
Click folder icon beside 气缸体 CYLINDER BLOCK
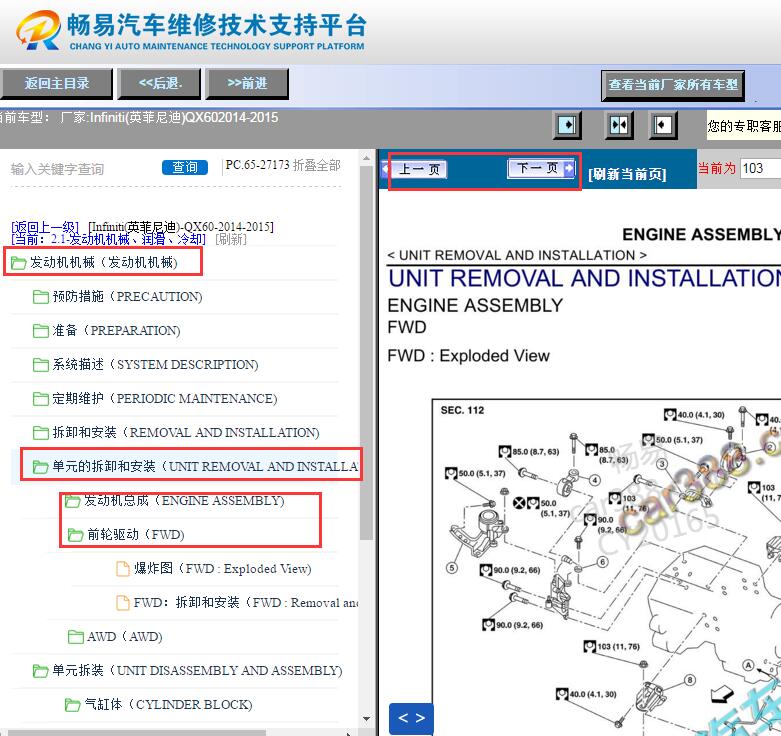(73, 705)
